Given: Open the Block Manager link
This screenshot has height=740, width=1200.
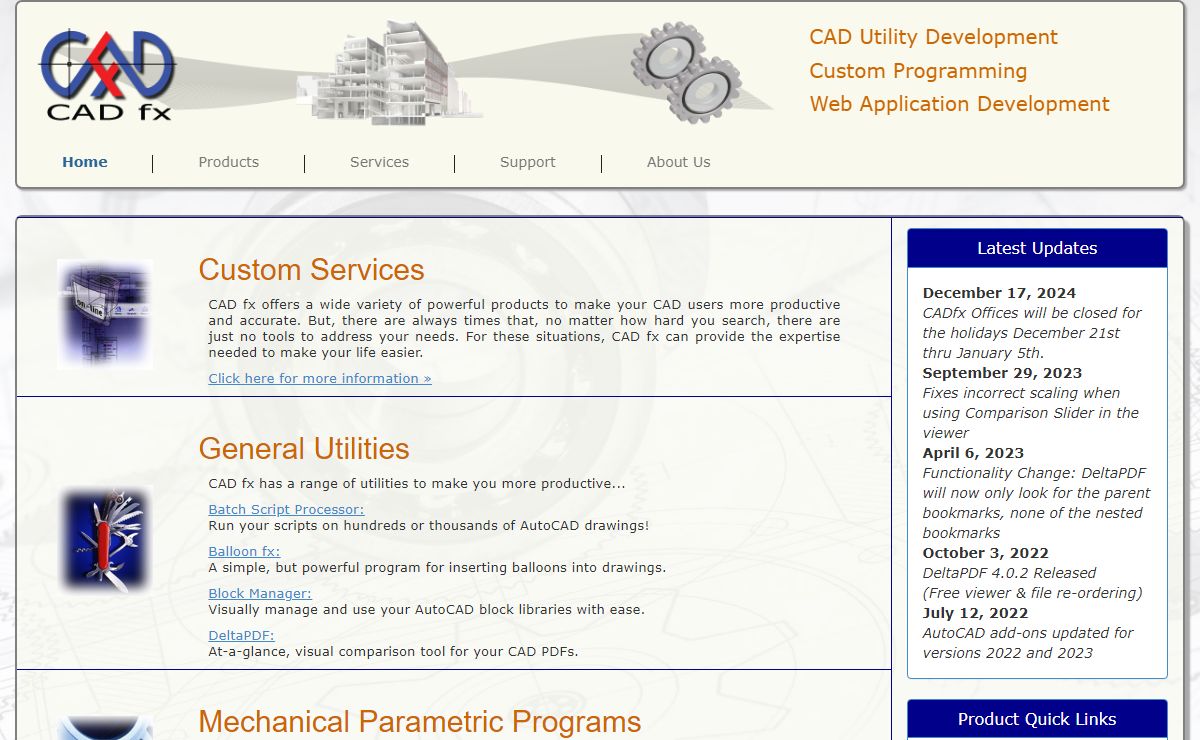Looking at the screenshot, I should click(x=260, y=593).
